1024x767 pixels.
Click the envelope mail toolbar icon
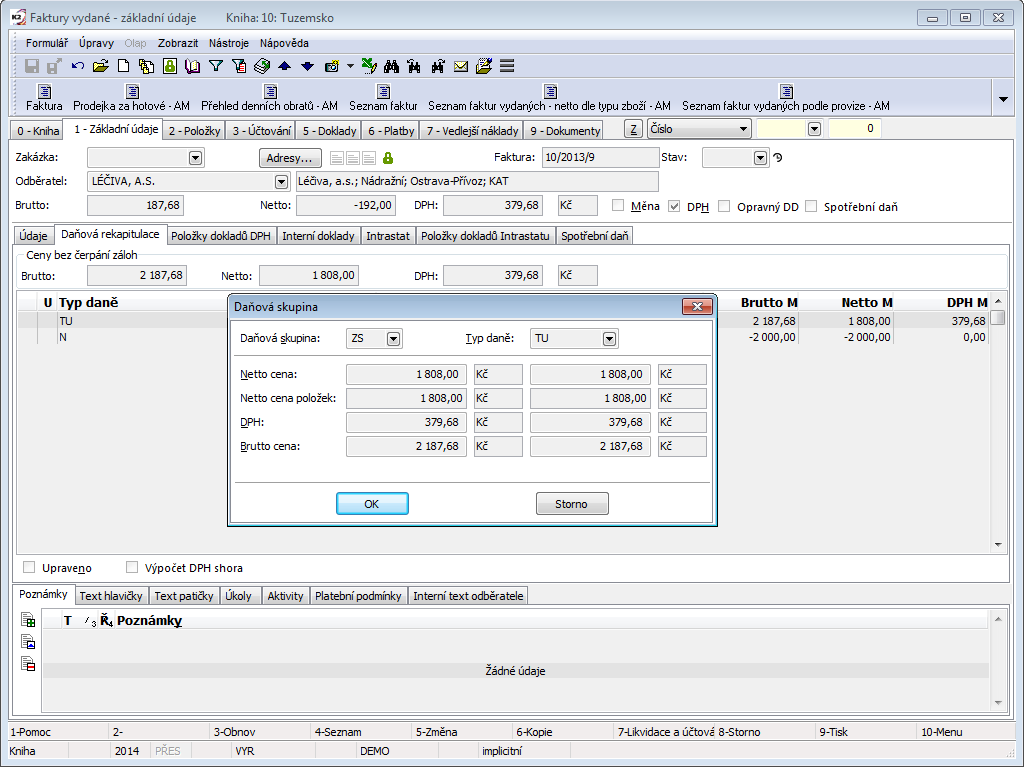click(x=461, y=66)
